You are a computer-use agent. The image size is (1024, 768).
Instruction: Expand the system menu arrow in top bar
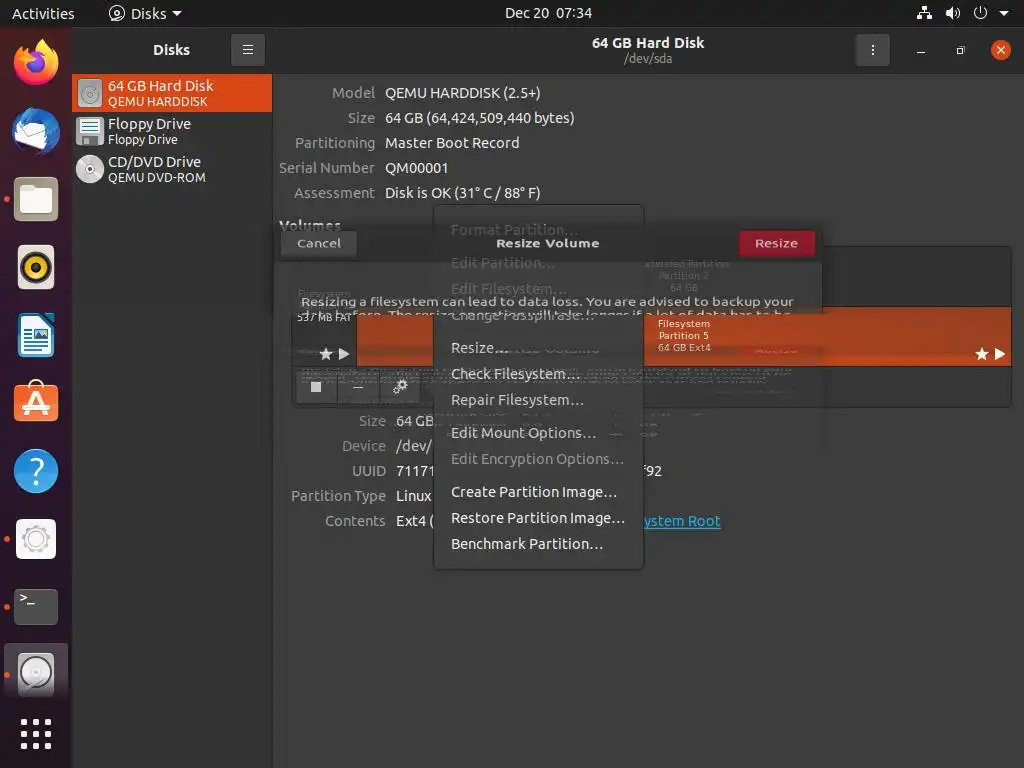click(x=1004, y=13)
